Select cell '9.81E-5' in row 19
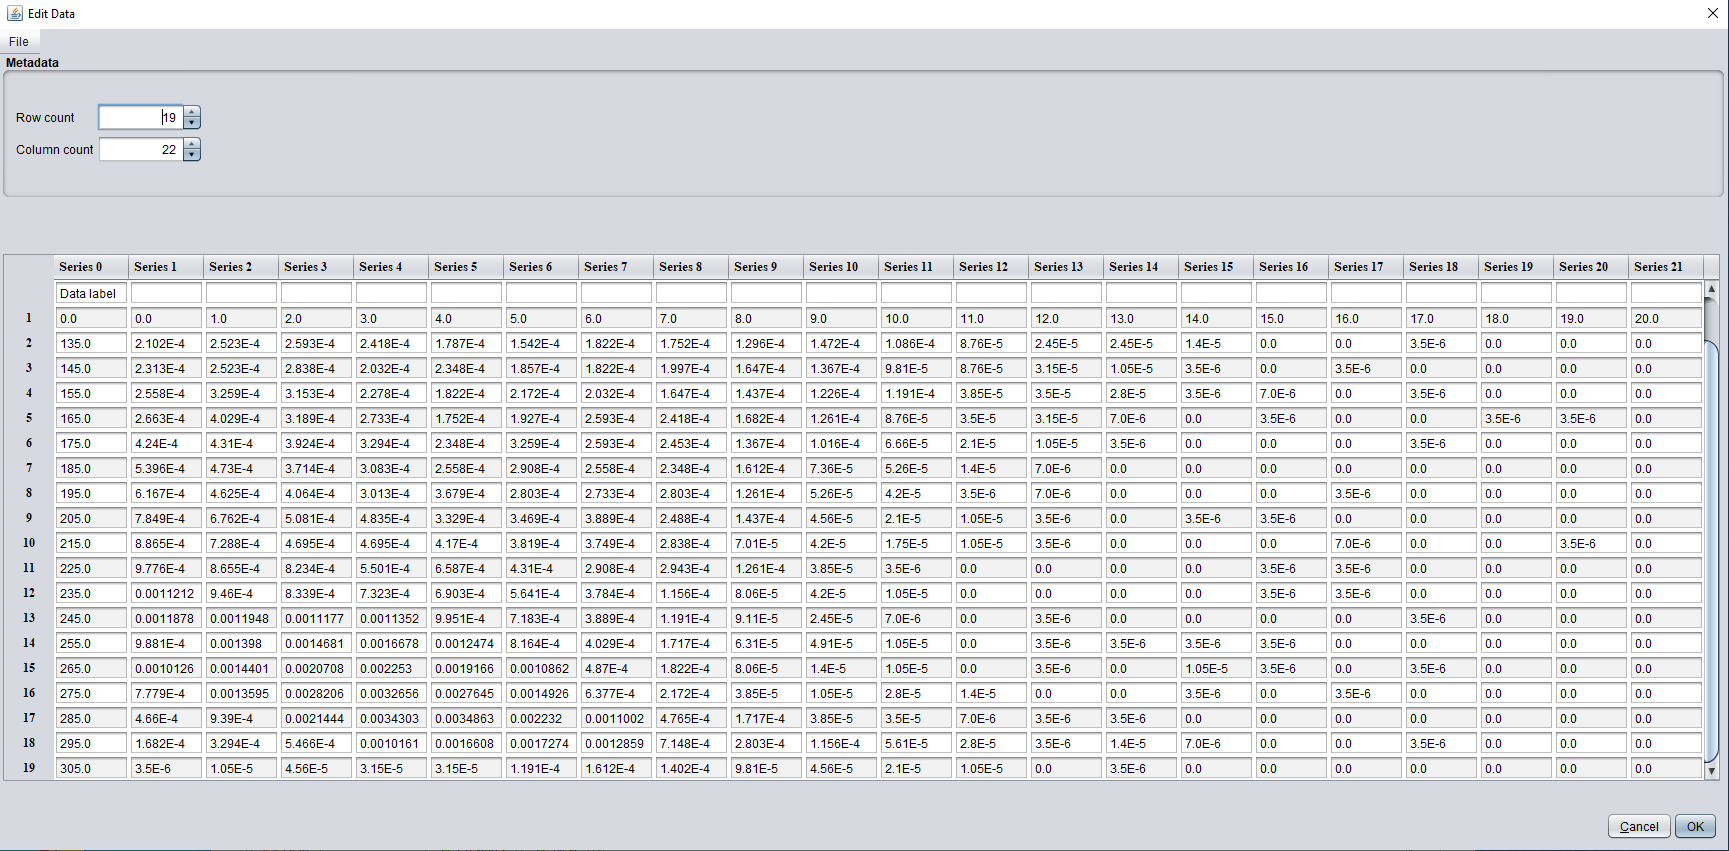The height and width of the screenshot is (851, 1729). coord(766,769)
